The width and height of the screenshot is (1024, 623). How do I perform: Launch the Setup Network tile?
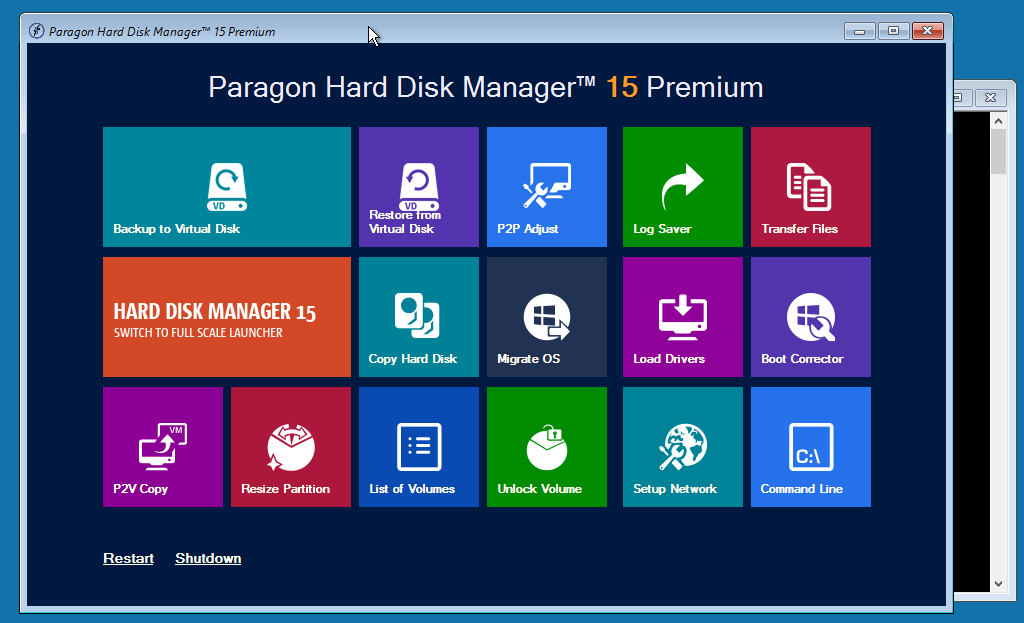coord(682,447)
